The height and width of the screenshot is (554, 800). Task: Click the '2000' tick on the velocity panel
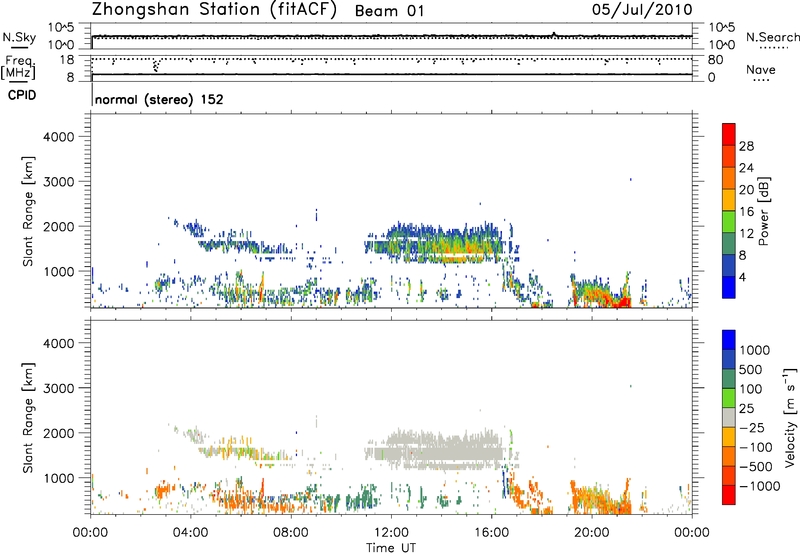tap(59, 433)
